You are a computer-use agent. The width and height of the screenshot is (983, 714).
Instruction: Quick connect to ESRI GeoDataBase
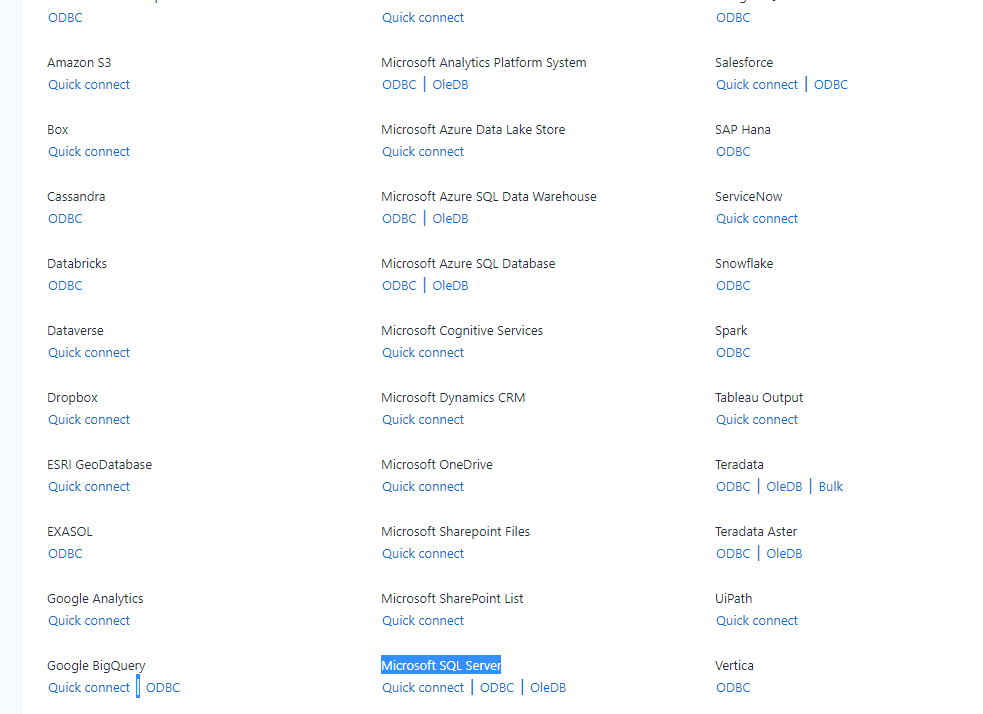point(88,486)
